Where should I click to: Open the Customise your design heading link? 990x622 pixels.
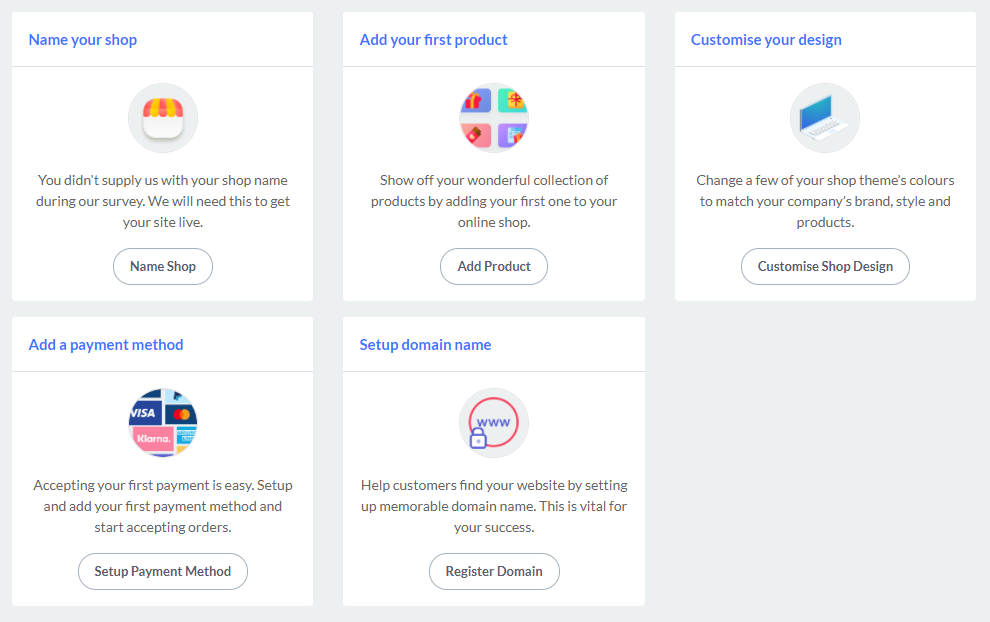(764, 39)
